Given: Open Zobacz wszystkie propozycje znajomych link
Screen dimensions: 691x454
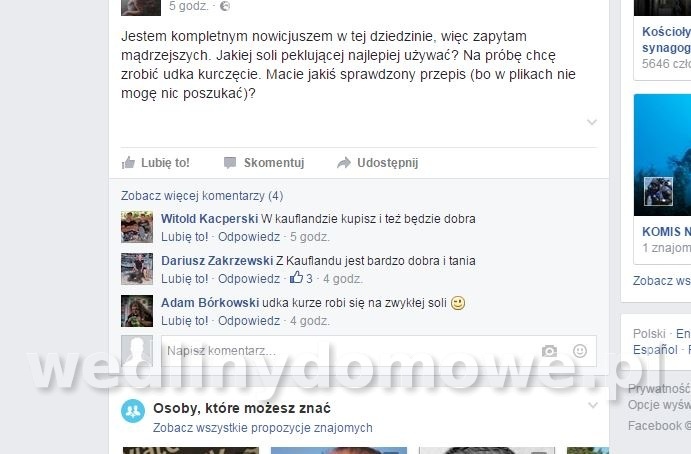Looking at the screenshot, I should click(x=263, y=428).
